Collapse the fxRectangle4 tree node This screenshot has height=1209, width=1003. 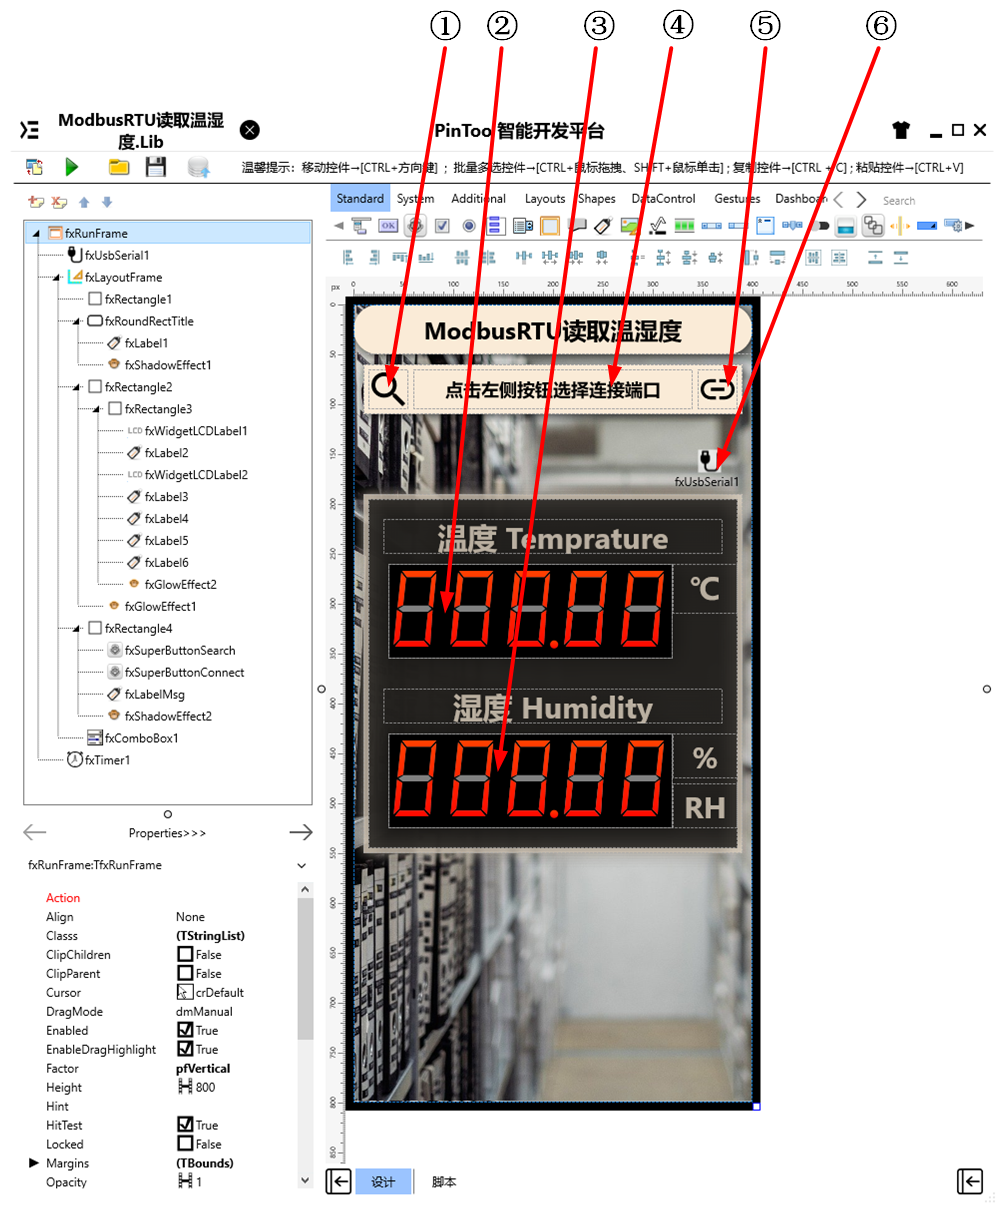pyautogui.click(x=77, y=630)
